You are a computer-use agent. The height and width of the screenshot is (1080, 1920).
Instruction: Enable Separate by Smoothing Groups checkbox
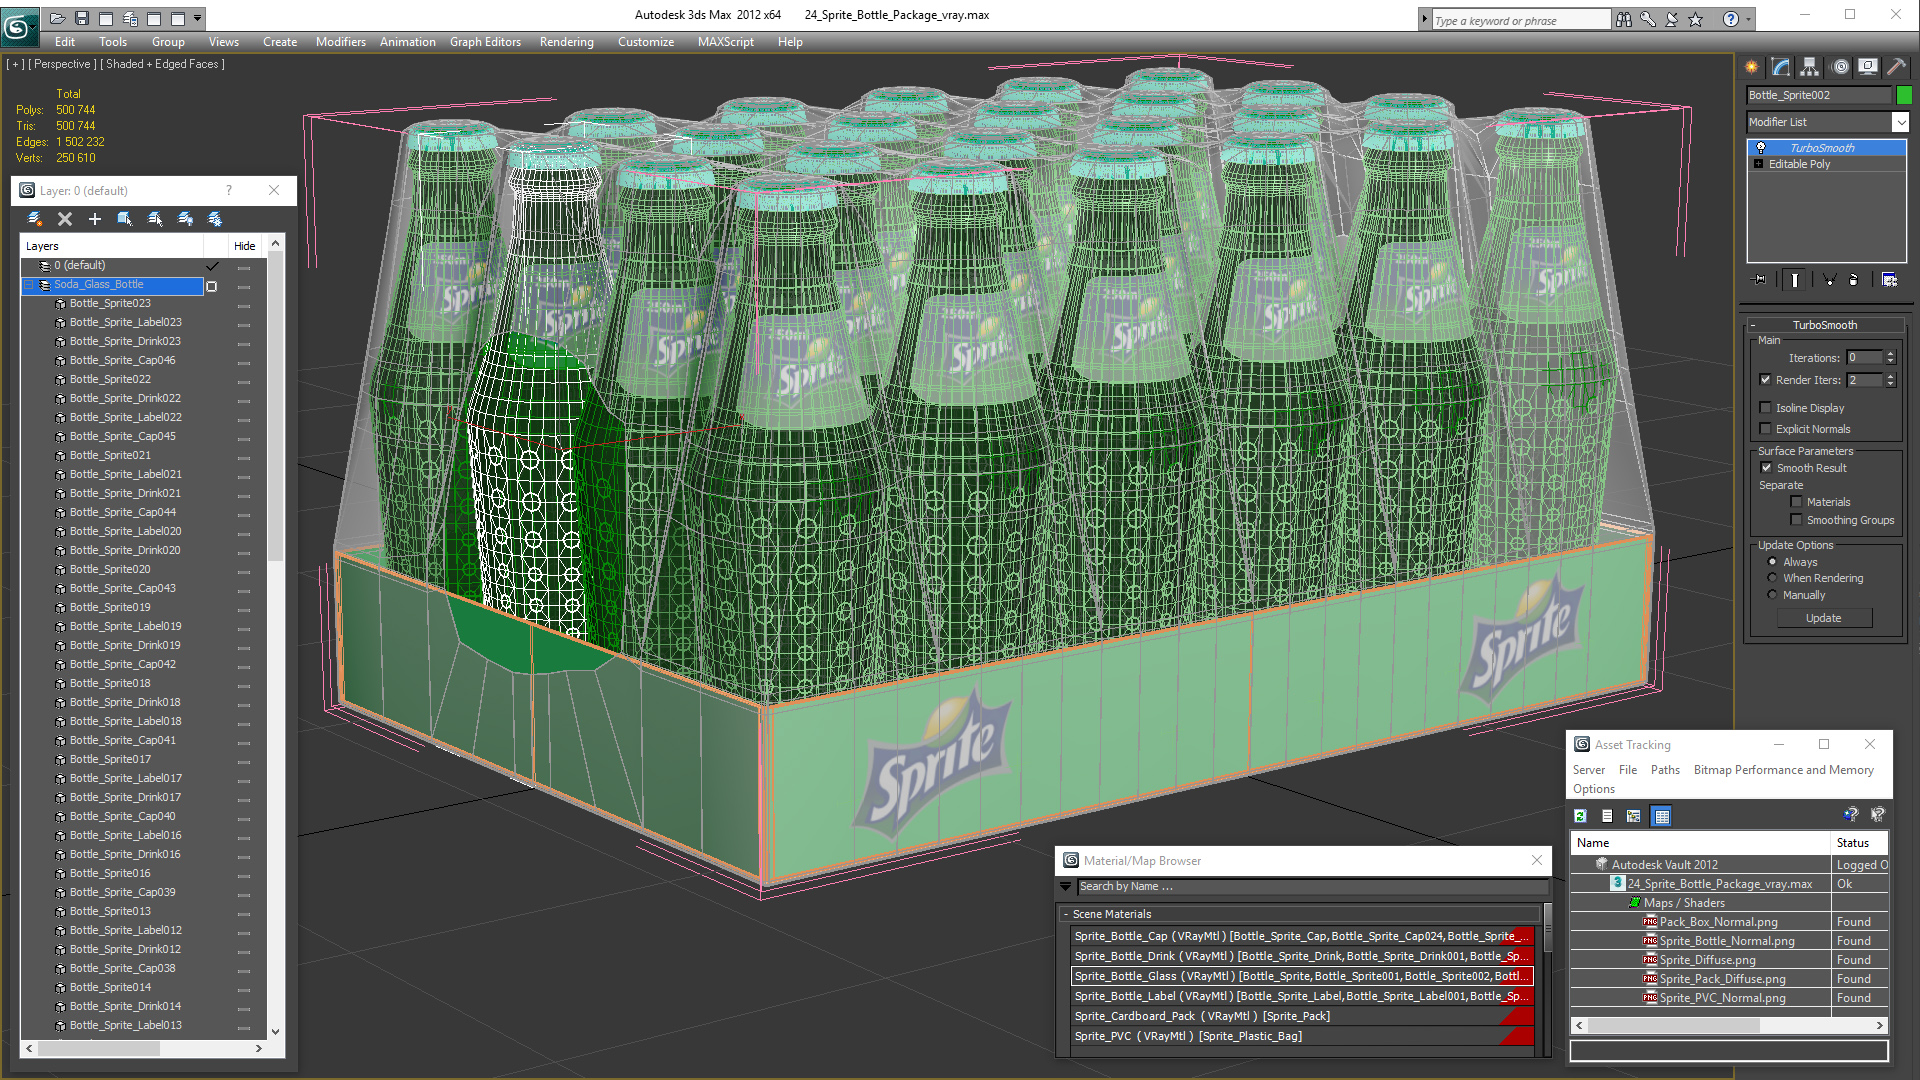(1796, 520)
